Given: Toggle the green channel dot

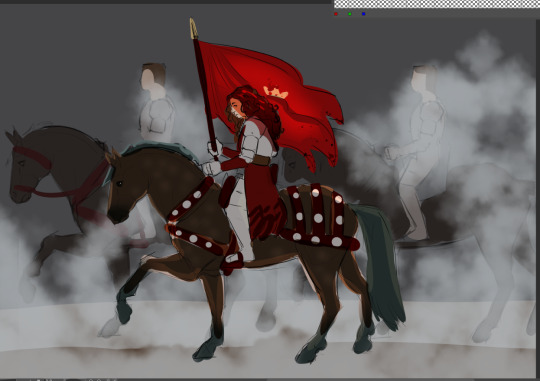Looking at the screenshot, I should tap(350, 14).
